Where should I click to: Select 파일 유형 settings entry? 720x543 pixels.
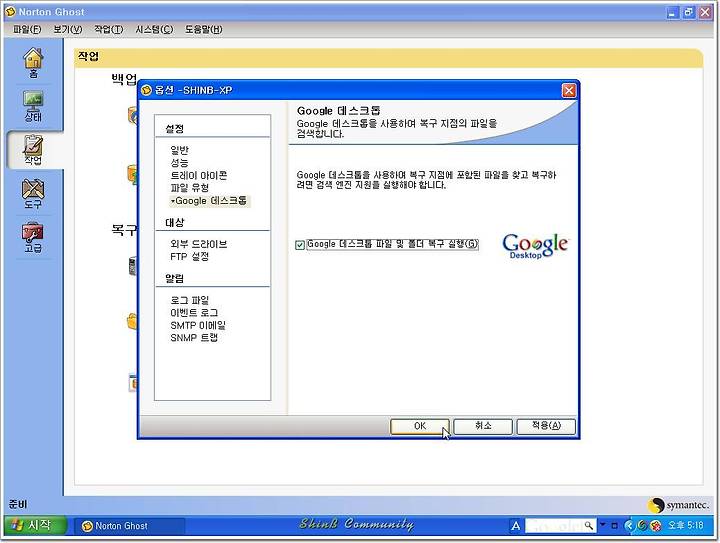(189, 188)
